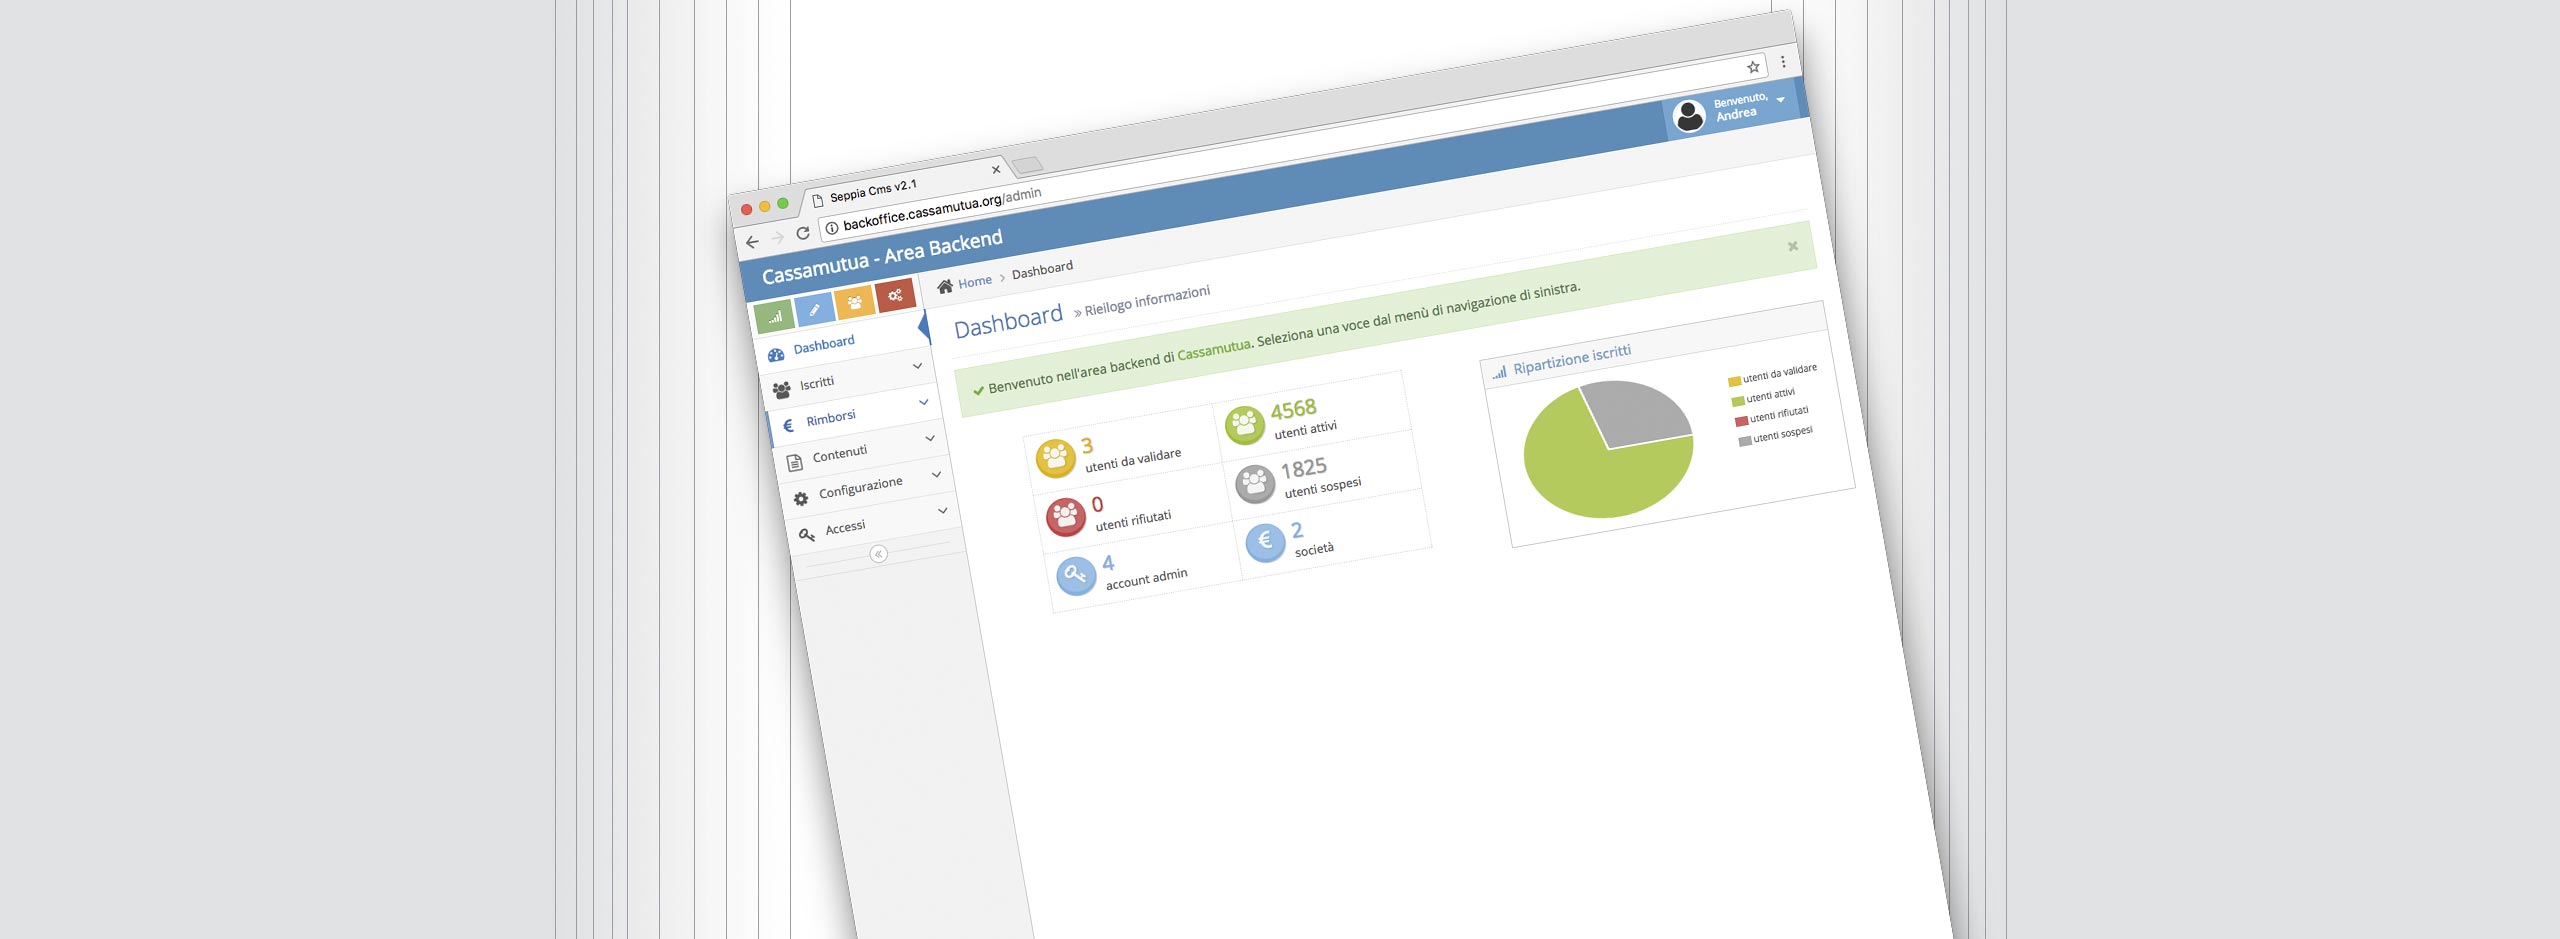
Task: Bookmark page with the star icon
Action: pos(1753,67)
